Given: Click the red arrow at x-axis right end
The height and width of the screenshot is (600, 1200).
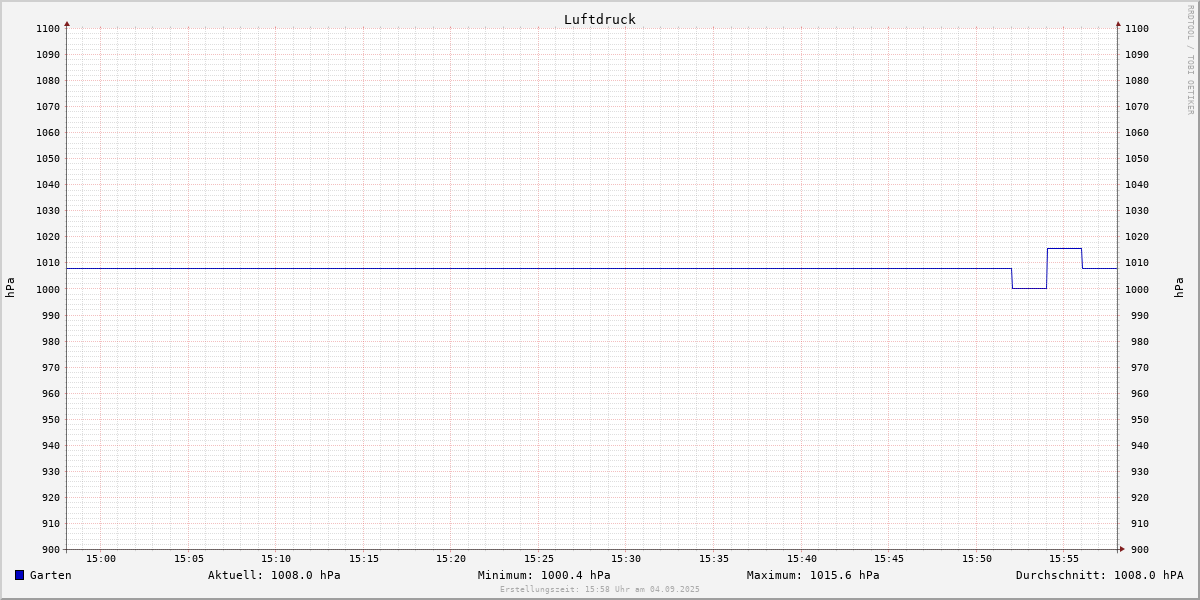Looking at the screenshot, I should point(1122,549).
